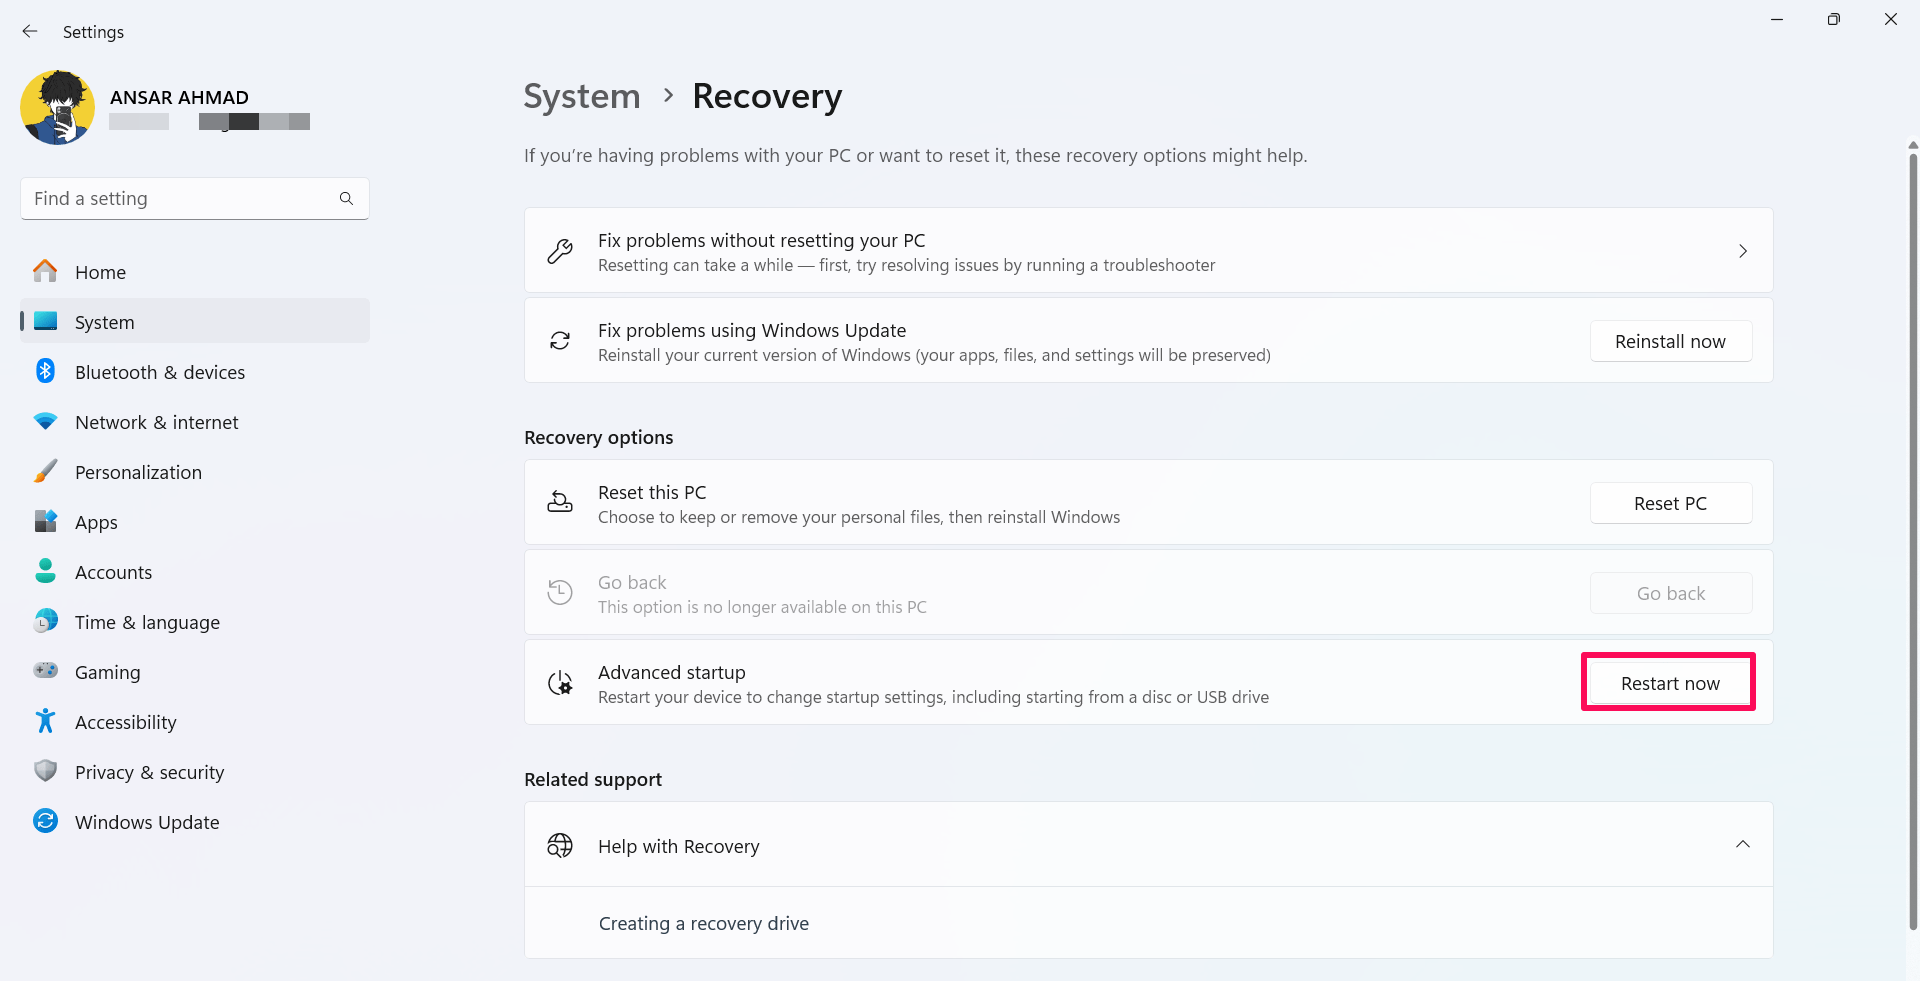
Task: Click Fix problems using Windows Update title
Action: (x=752, y=330)
